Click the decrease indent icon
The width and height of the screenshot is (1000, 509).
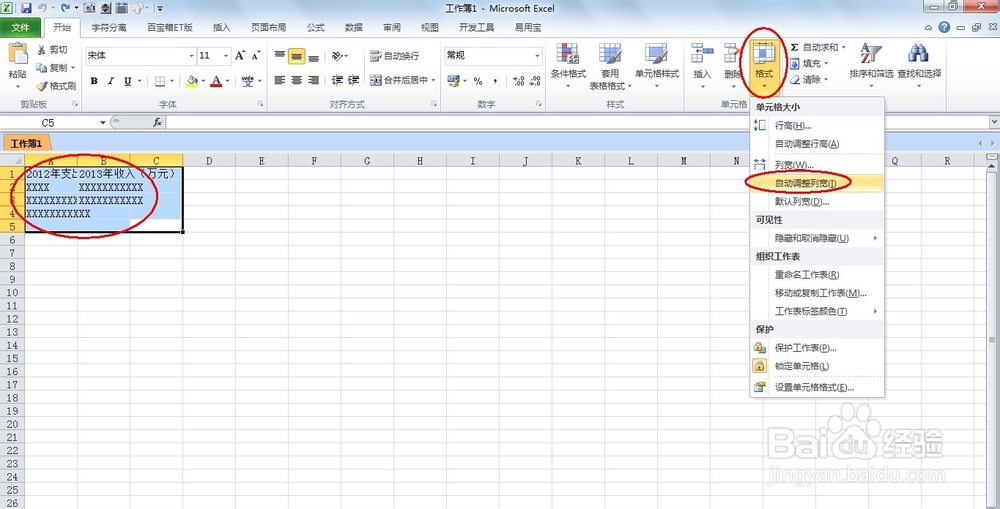coord(337,80)
